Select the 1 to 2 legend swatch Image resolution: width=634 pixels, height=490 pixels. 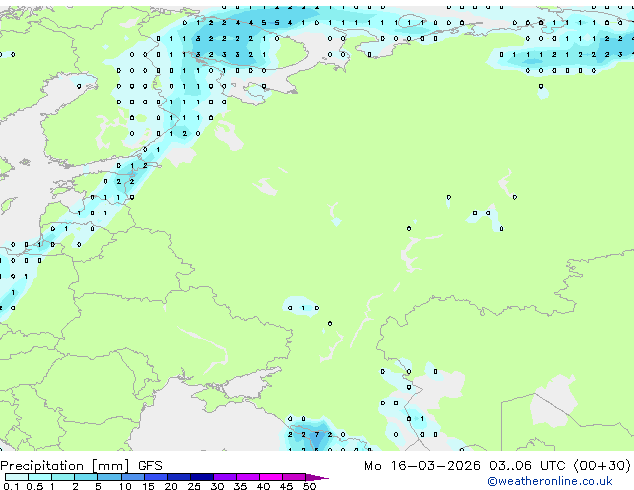coord(63,477)
